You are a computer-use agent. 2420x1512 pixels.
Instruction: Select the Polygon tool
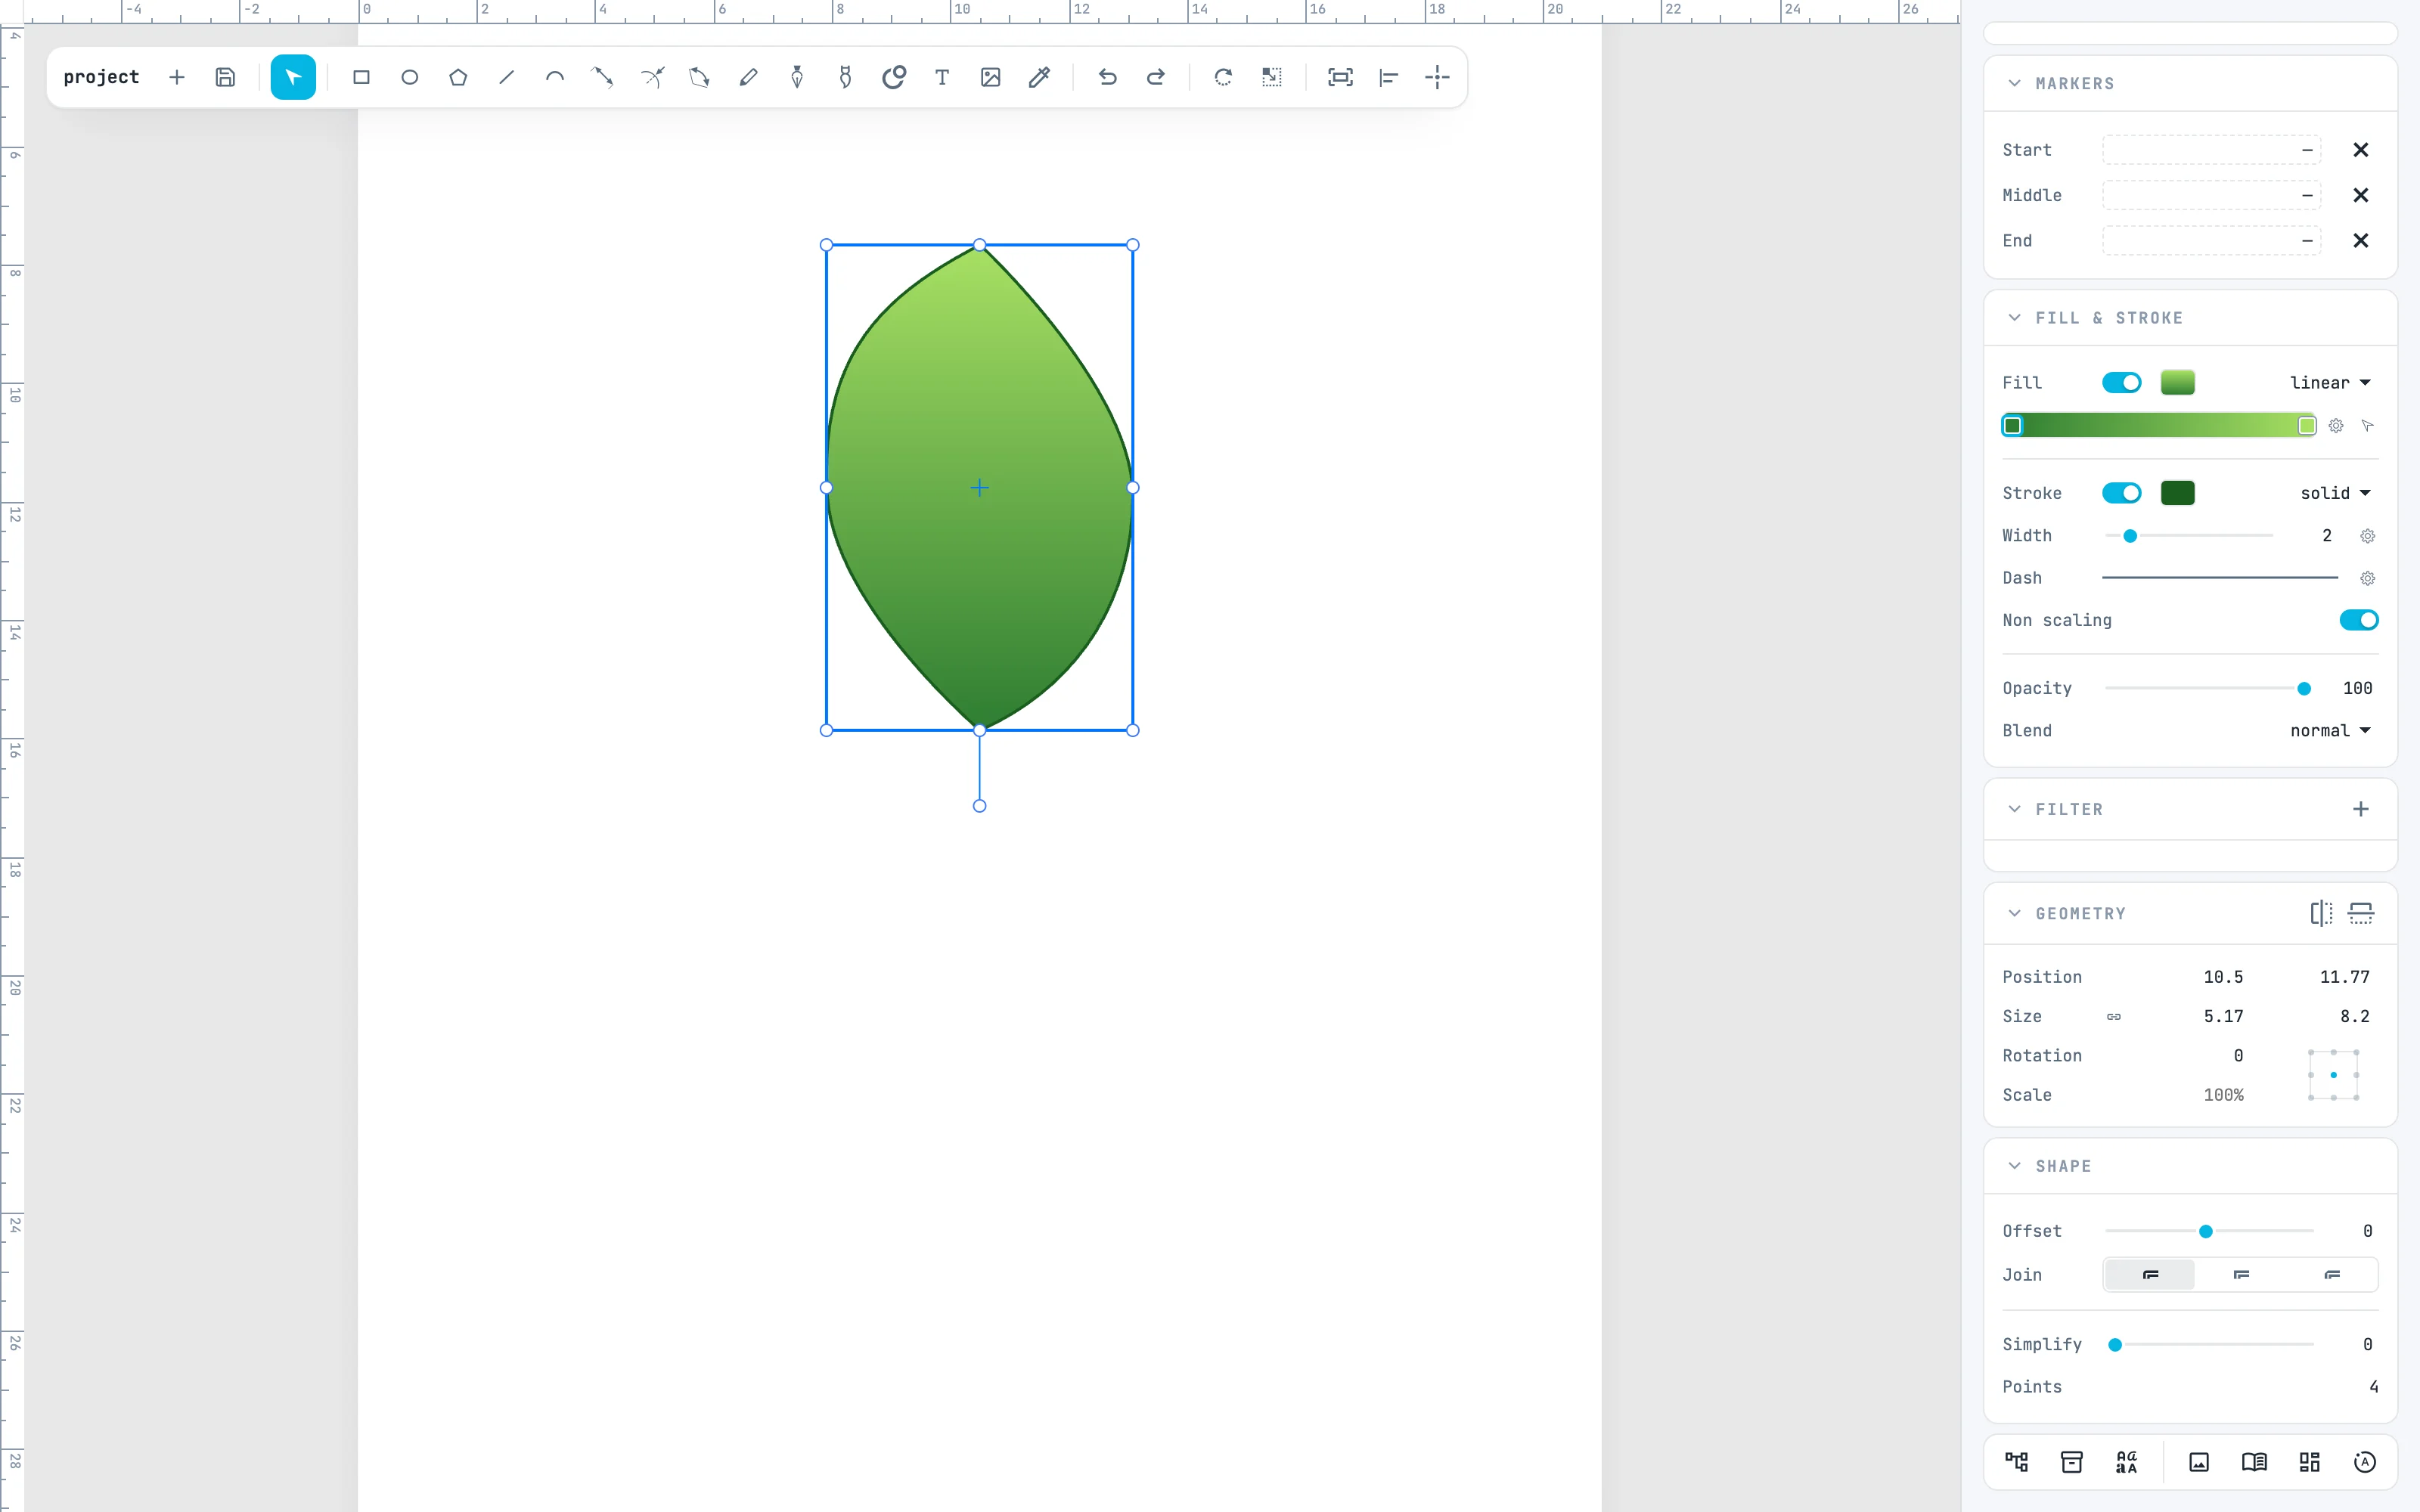tap(458, 77)
